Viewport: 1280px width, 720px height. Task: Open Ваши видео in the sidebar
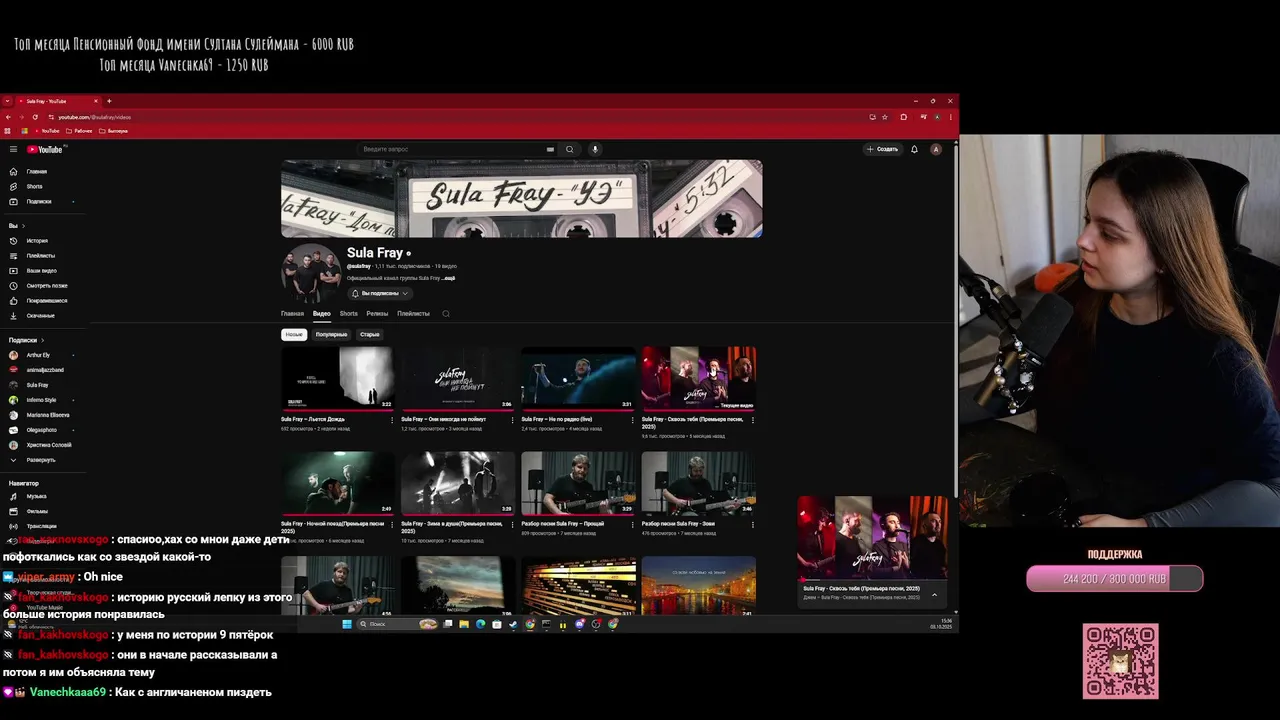click(41, 271)
